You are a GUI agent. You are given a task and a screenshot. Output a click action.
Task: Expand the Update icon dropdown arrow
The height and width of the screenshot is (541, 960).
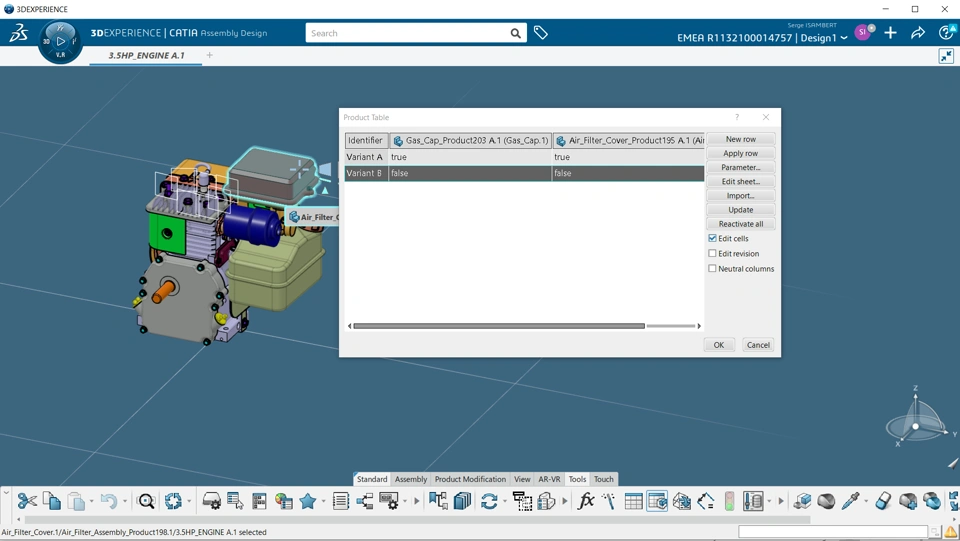[x=189, y=502]
